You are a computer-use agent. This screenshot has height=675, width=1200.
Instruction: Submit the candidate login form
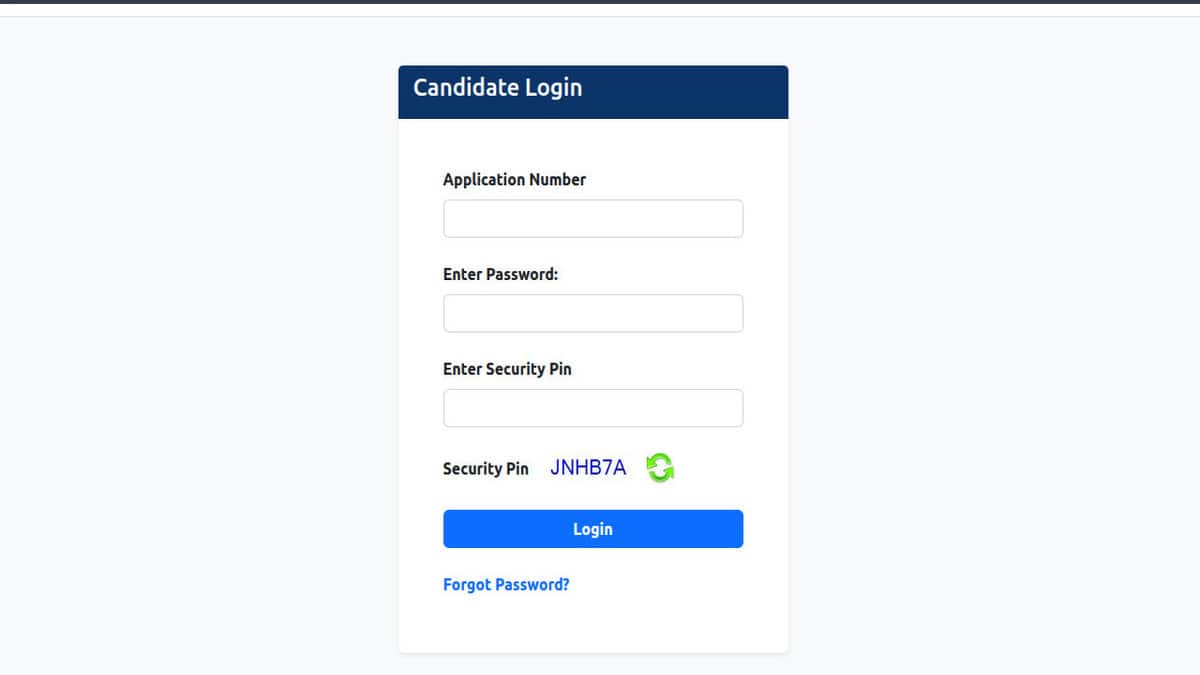click(593, 529)
